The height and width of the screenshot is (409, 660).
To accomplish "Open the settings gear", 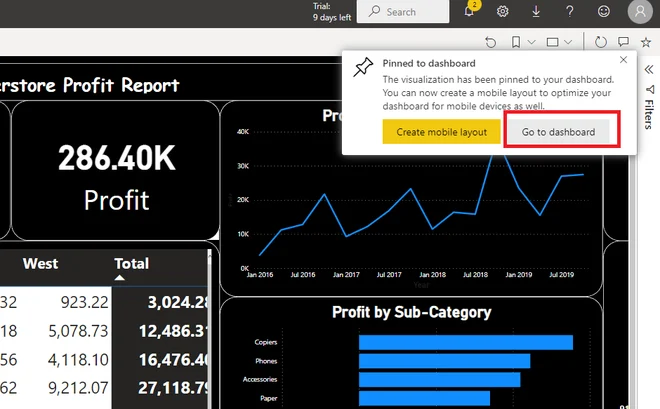I will [x=503, y=12].
